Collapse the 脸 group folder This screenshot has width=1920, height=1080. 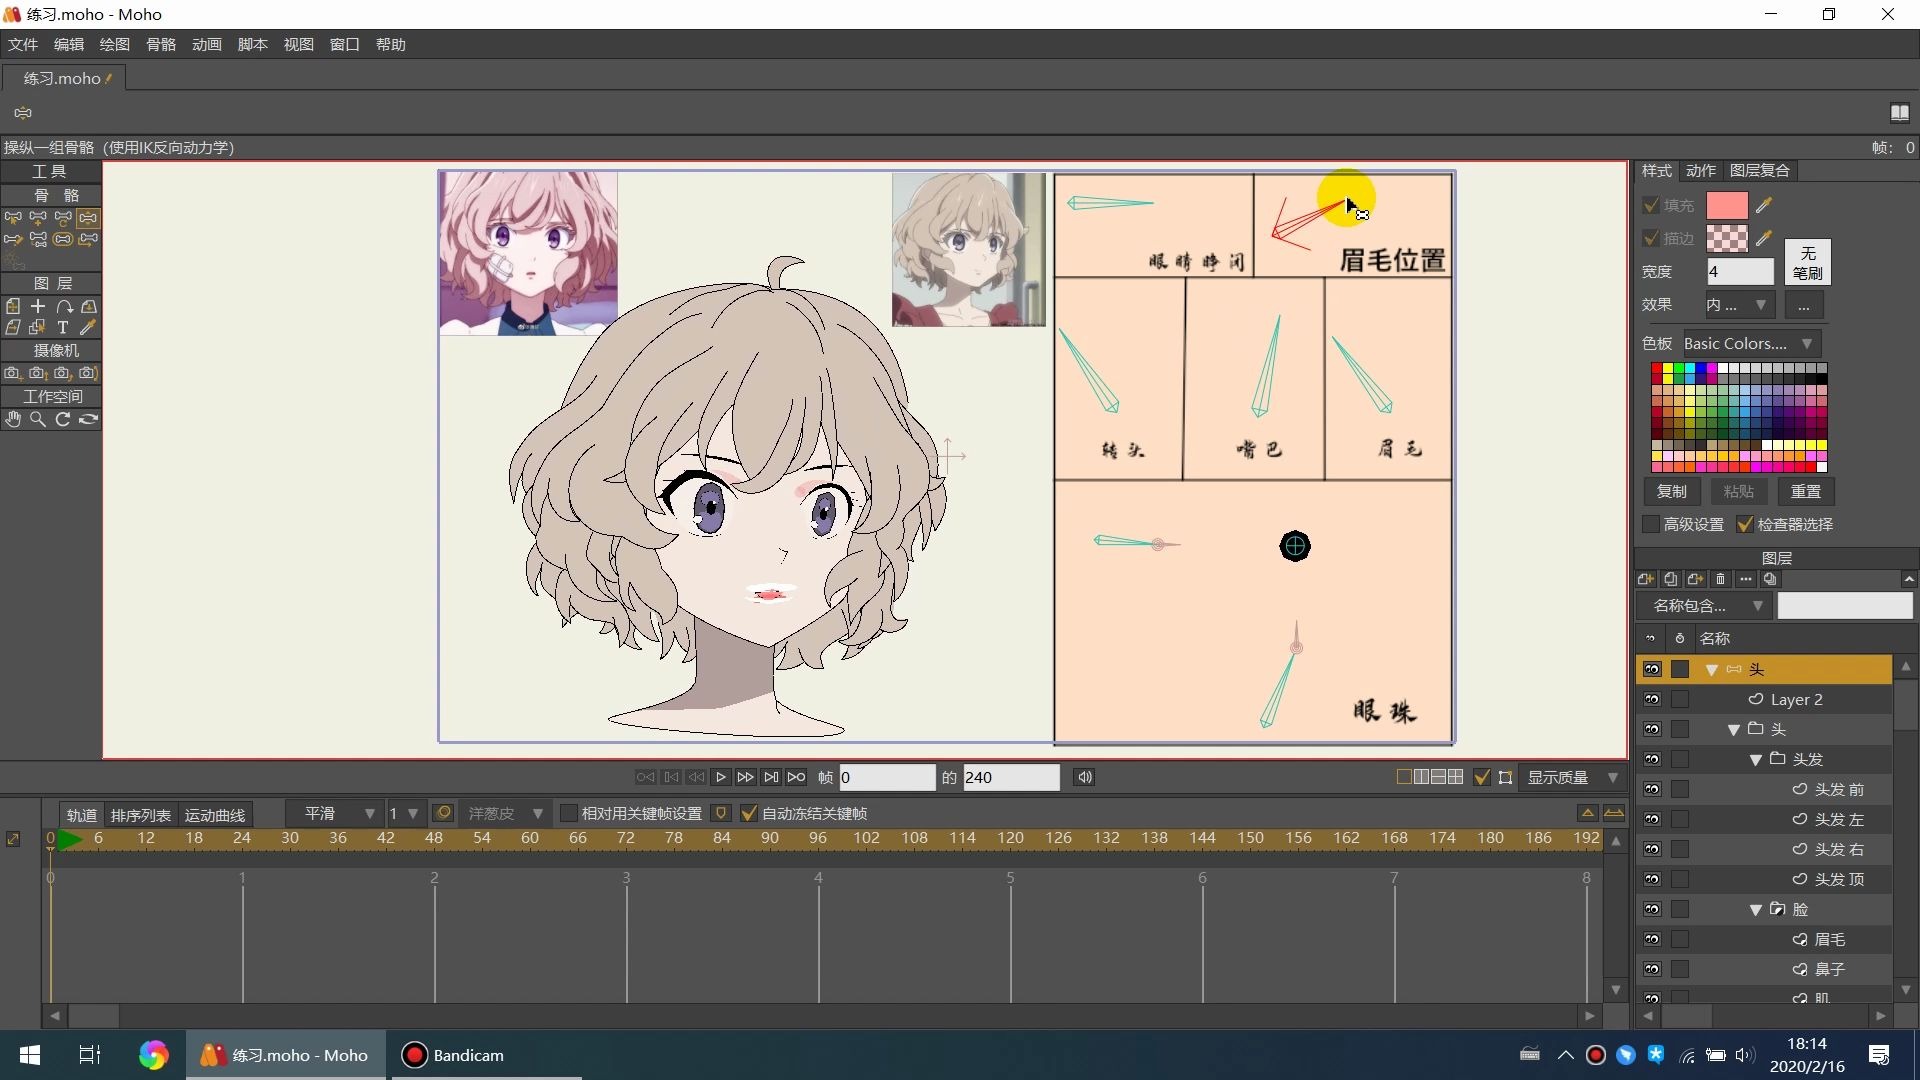[x=1756, y=910]
